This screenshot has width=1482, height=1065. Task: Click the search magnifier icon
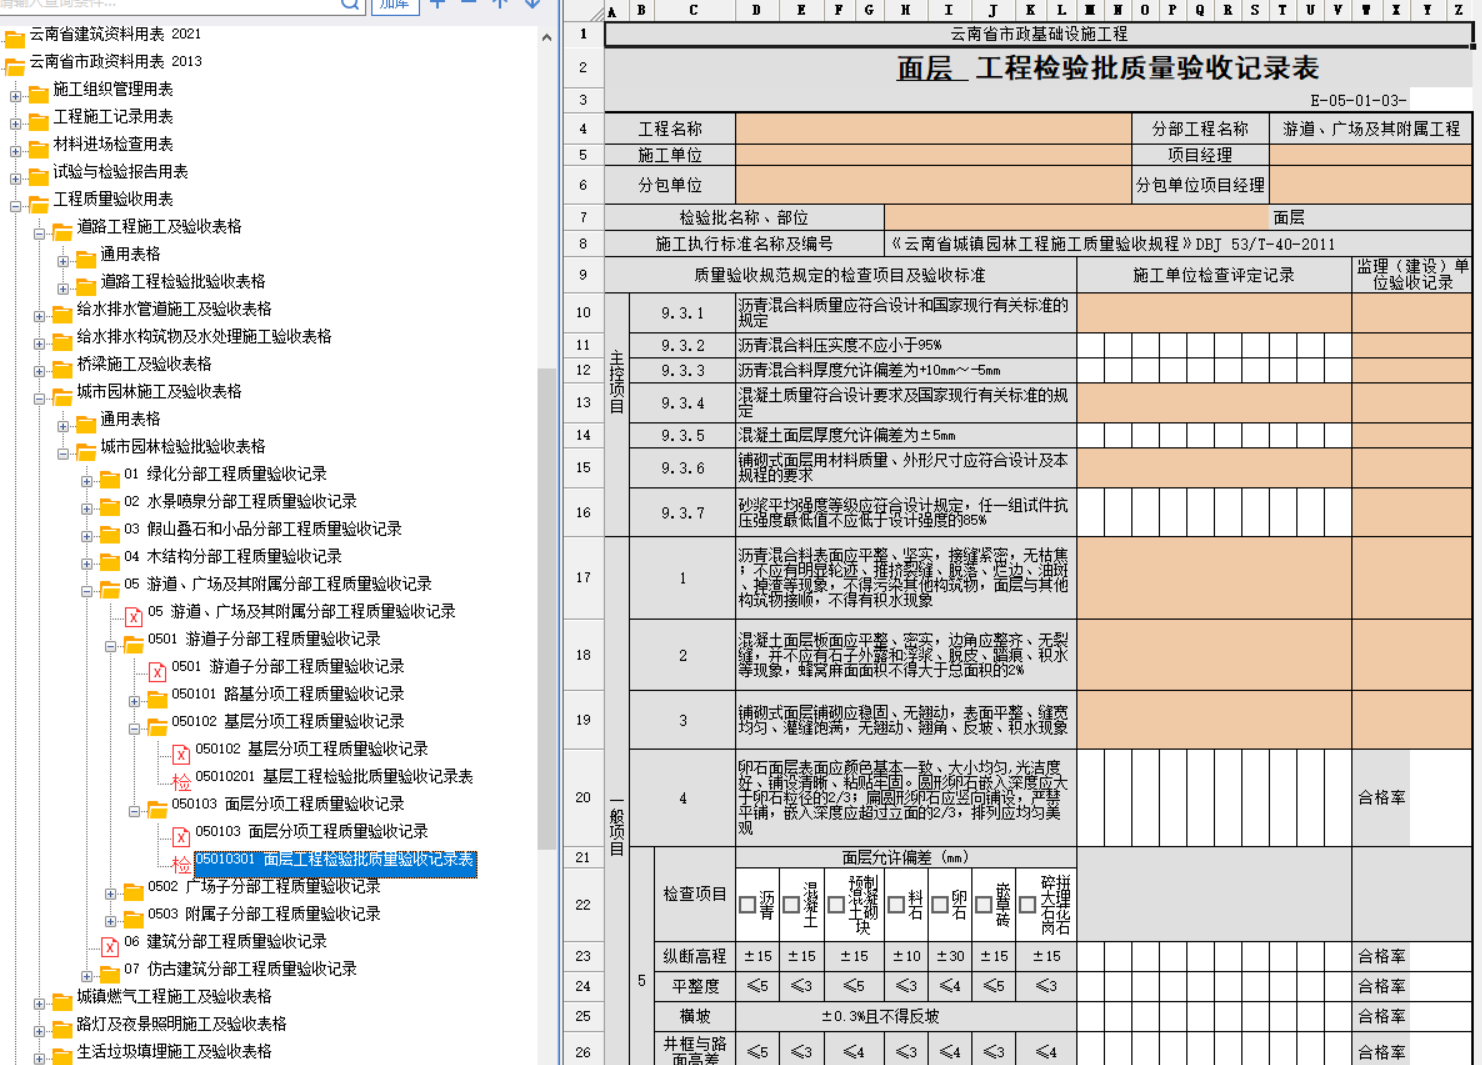(x=350, y=4)
